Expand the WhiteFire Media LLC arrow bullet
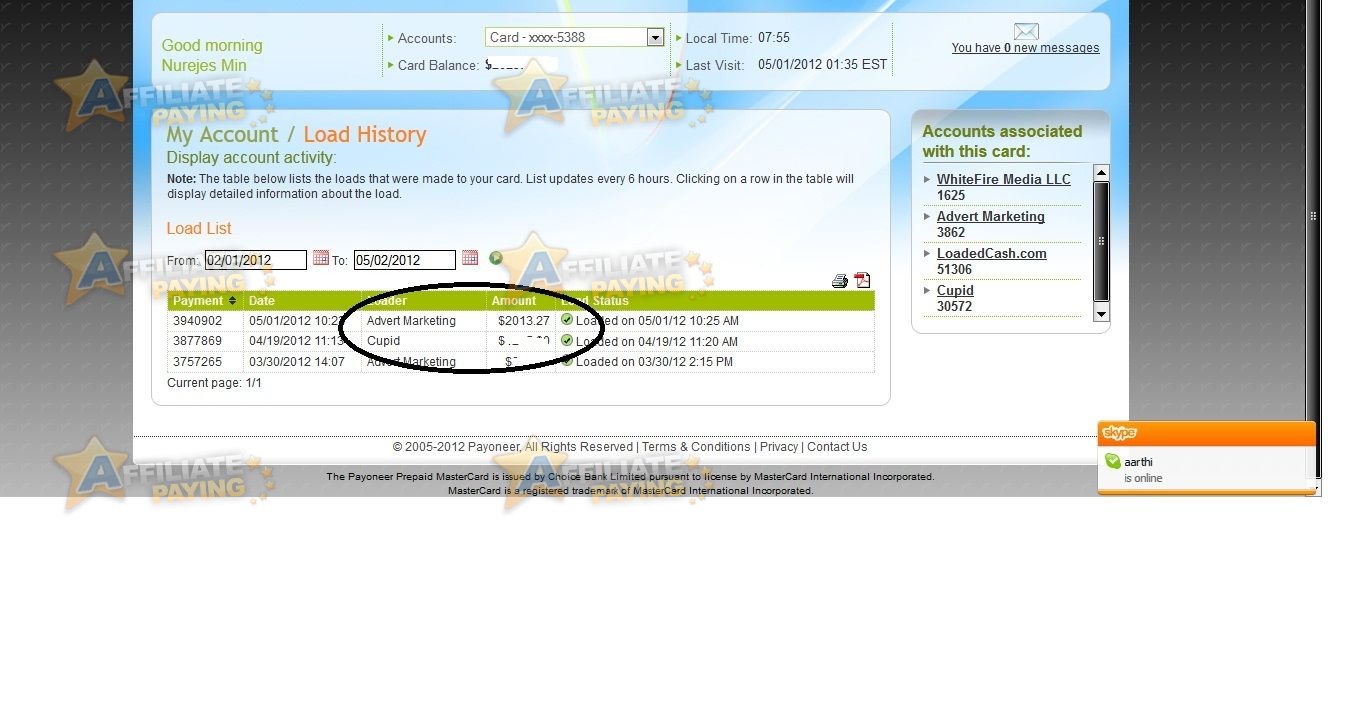The height and width of the screenshot is (728, 1366). (927, 180)
